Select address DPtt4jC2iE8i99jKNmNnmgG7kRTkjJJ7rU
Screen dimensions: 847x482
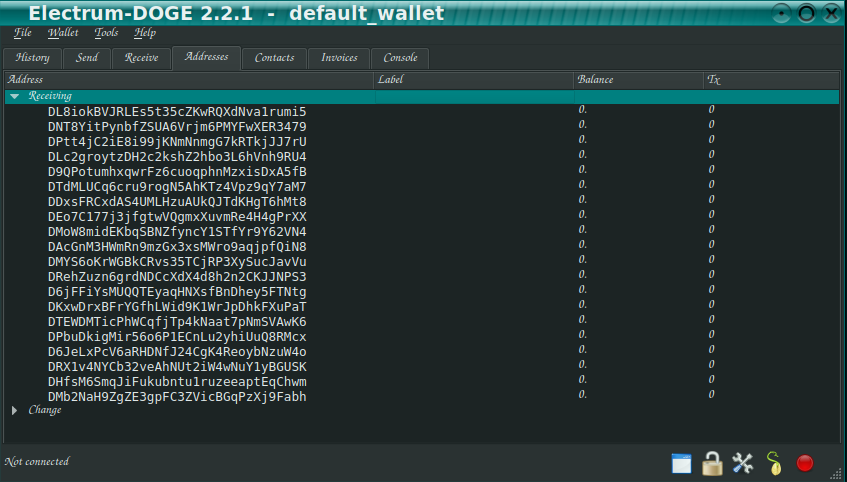[177, 142]
